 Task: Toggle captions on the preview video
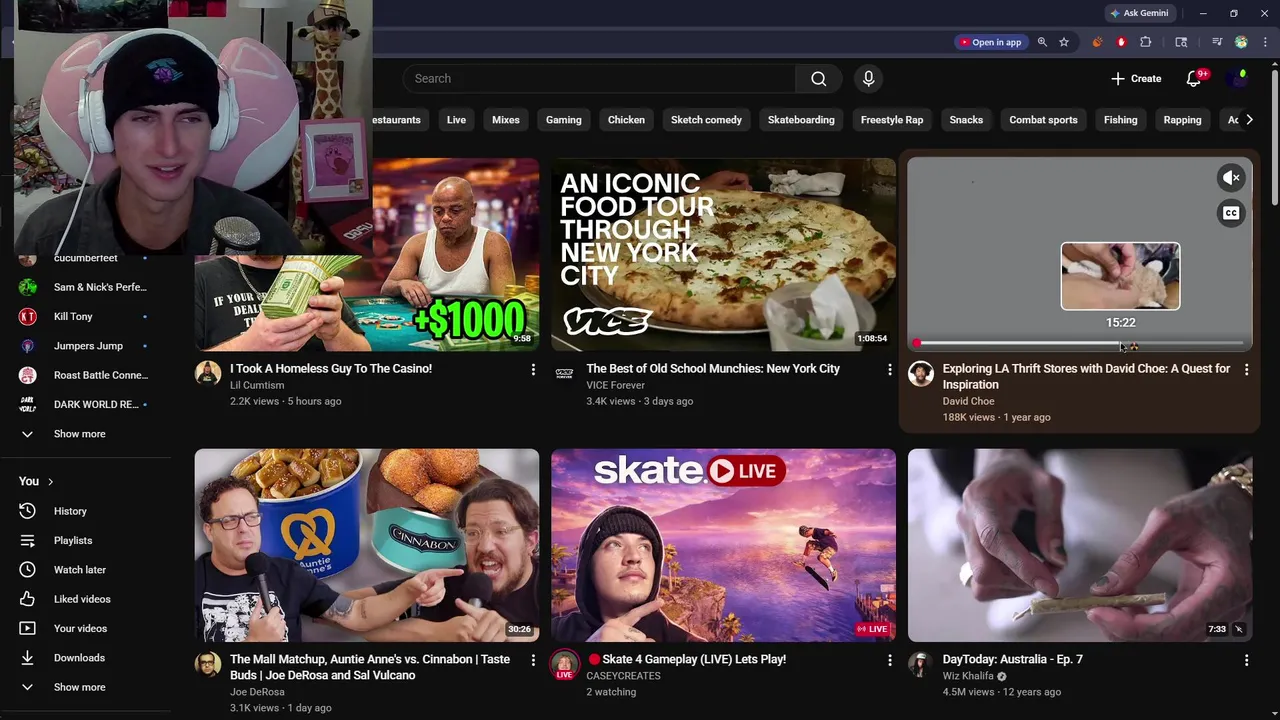click(x=1231, y=213)
